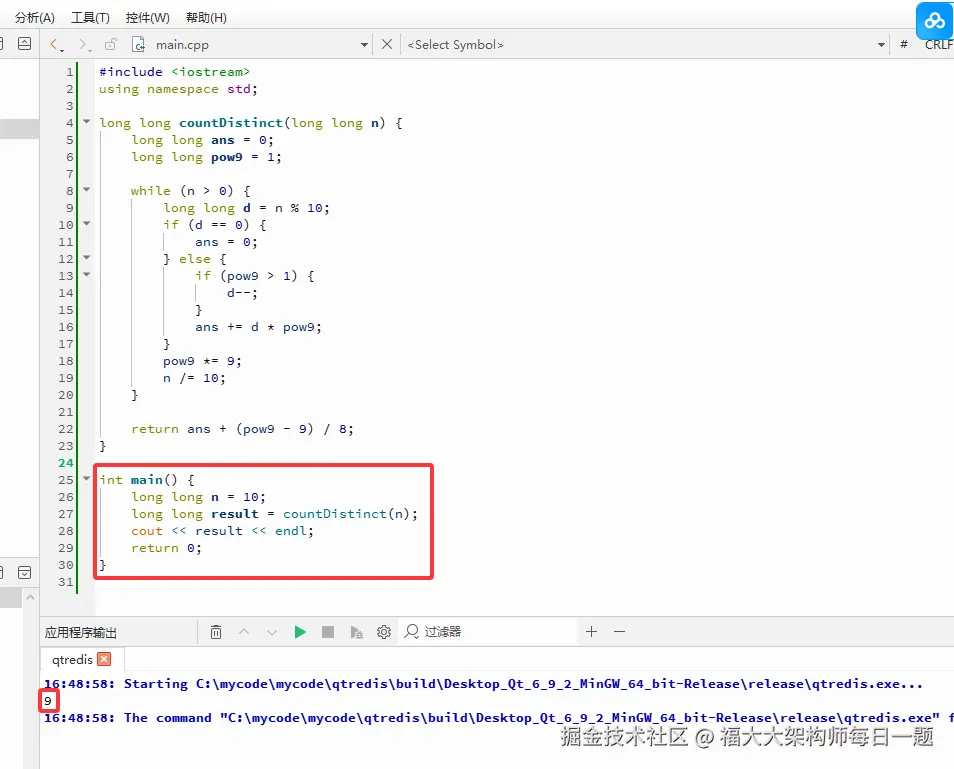
Task: Open the main.cpp open documents dropdown
Action: (x=364, y=45)
